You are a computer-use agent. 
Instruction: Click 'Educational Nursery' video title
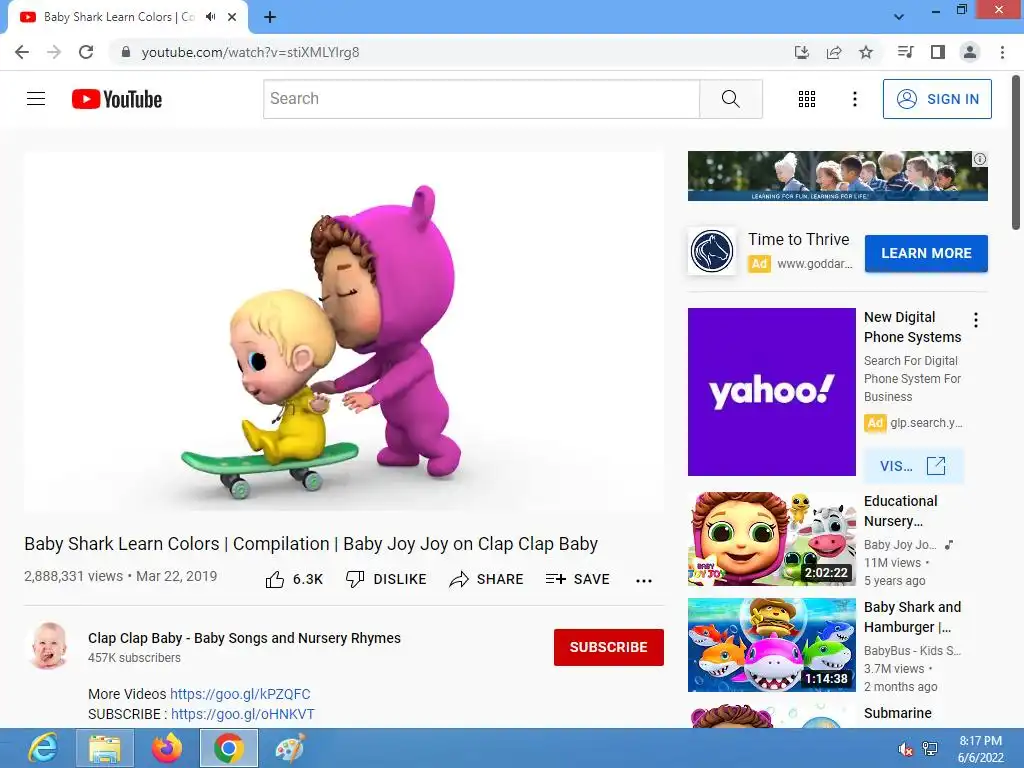901,511
